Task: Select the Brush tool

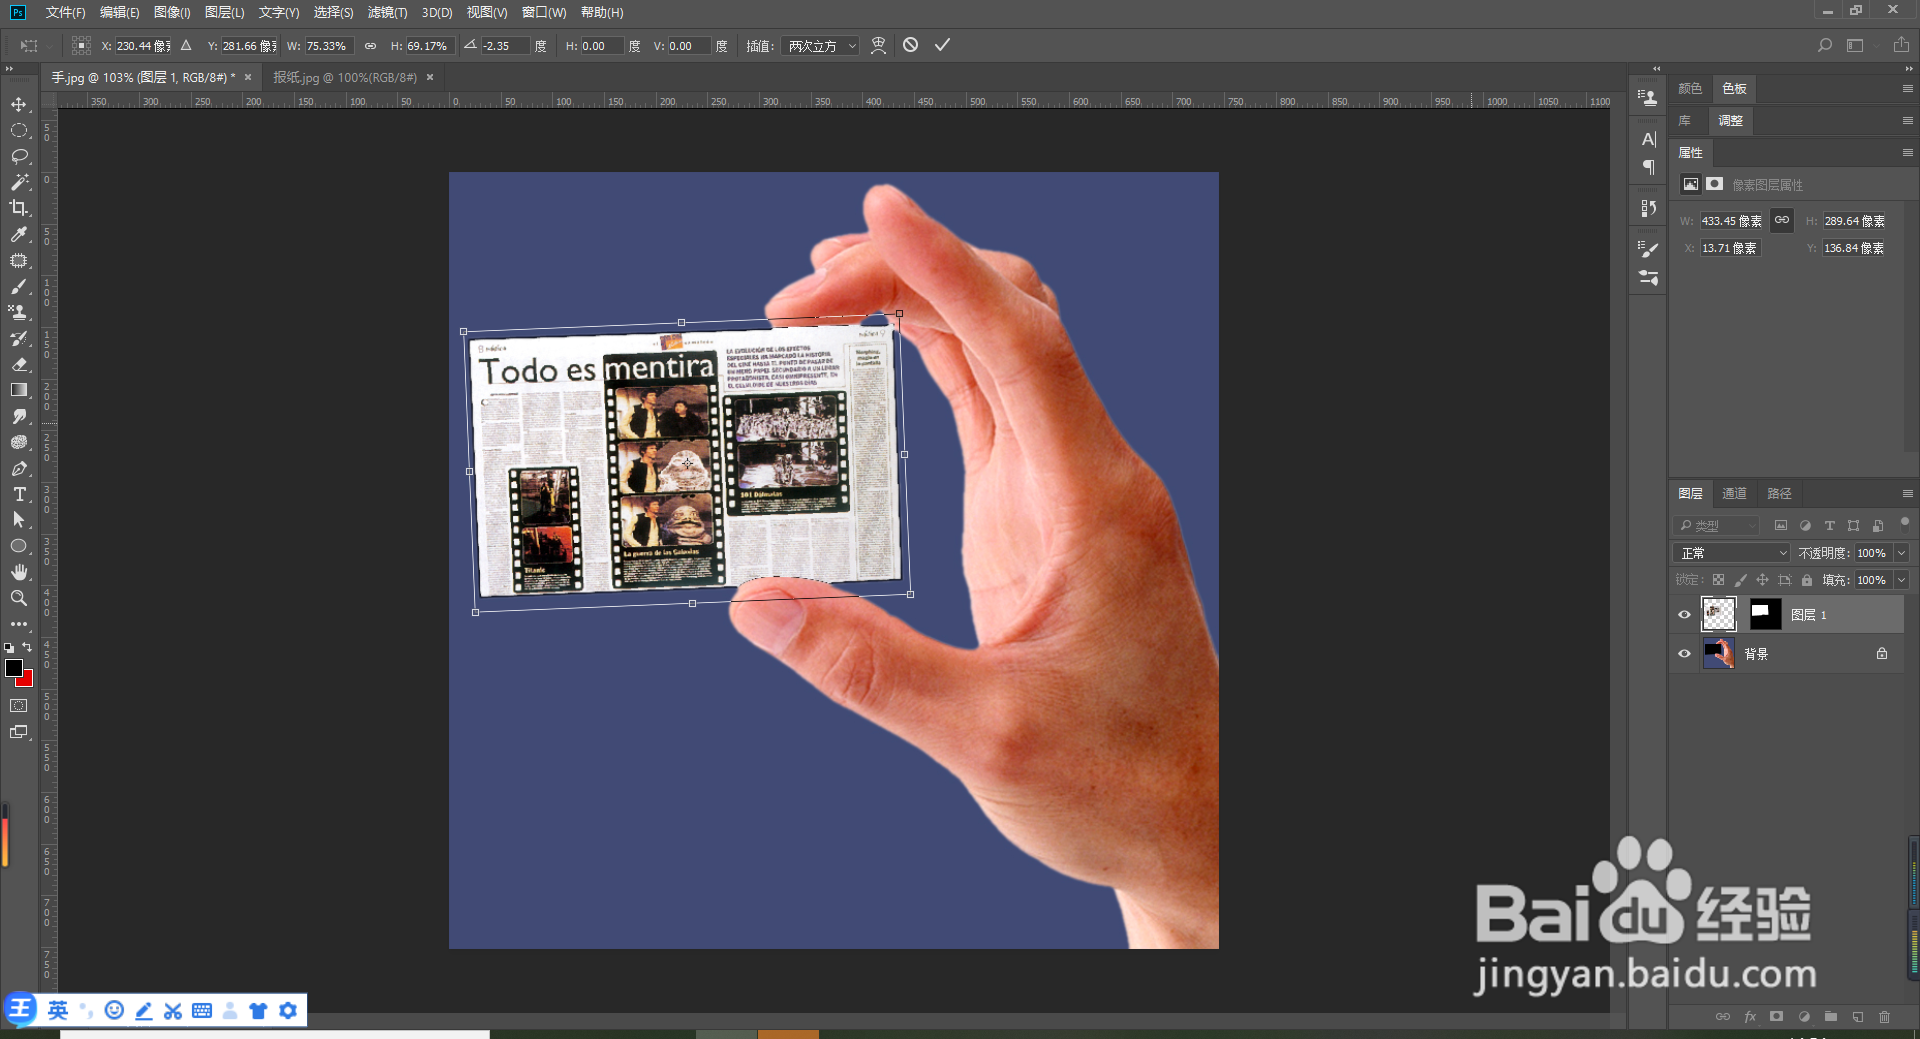Action: tap(19, 286)
